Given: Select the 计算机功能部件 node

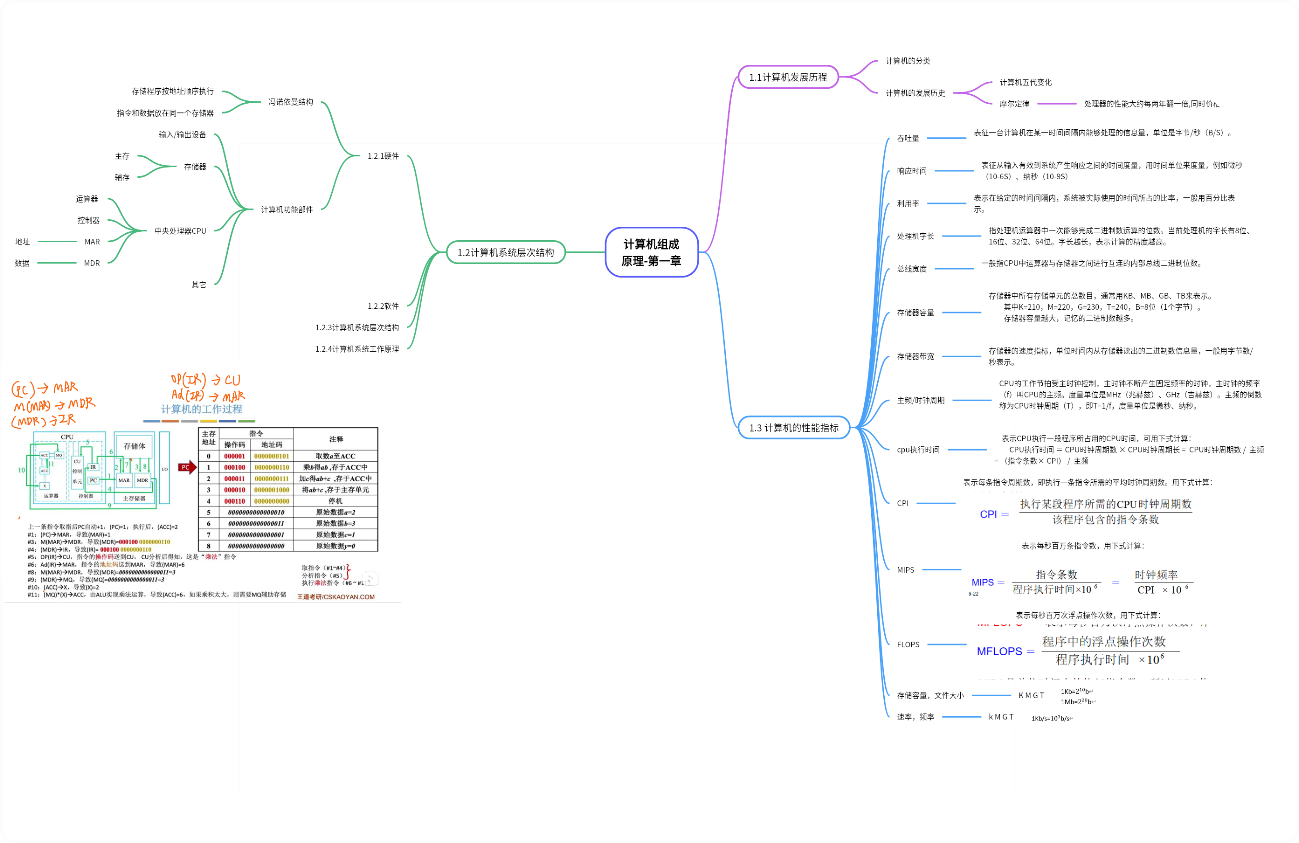Looking at the screenshot, I should pos(286,209).
